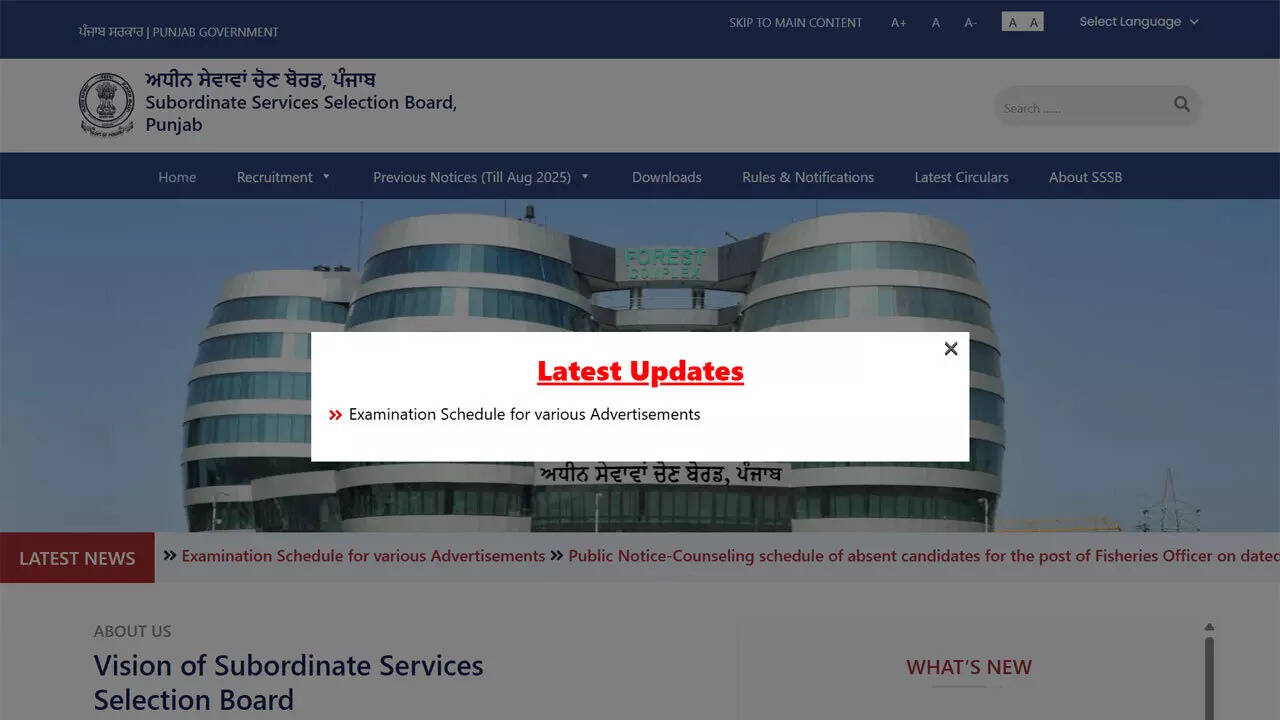Open Examination Schedule link in popup
1280x720 pixels.
click(524, 415)
